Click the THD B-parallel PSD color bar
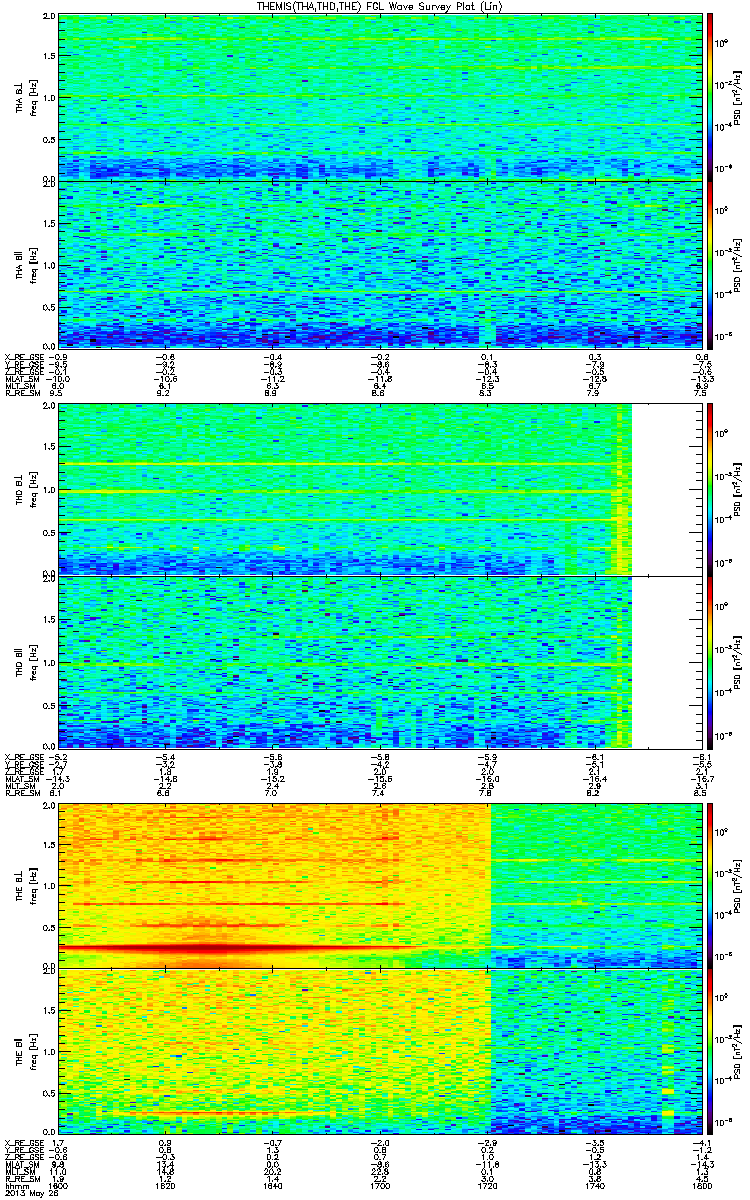The image size is (750, 1200). pyautogui.click(x=710, y=662)
